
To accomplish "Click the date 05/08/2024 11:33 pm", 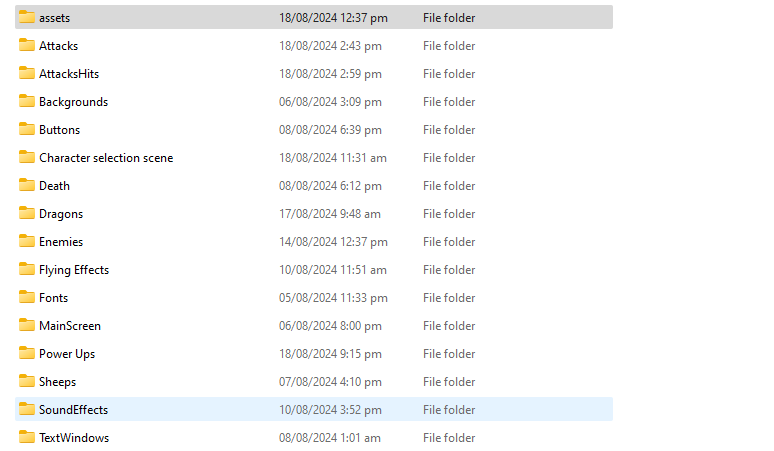I will pos(333,298).
